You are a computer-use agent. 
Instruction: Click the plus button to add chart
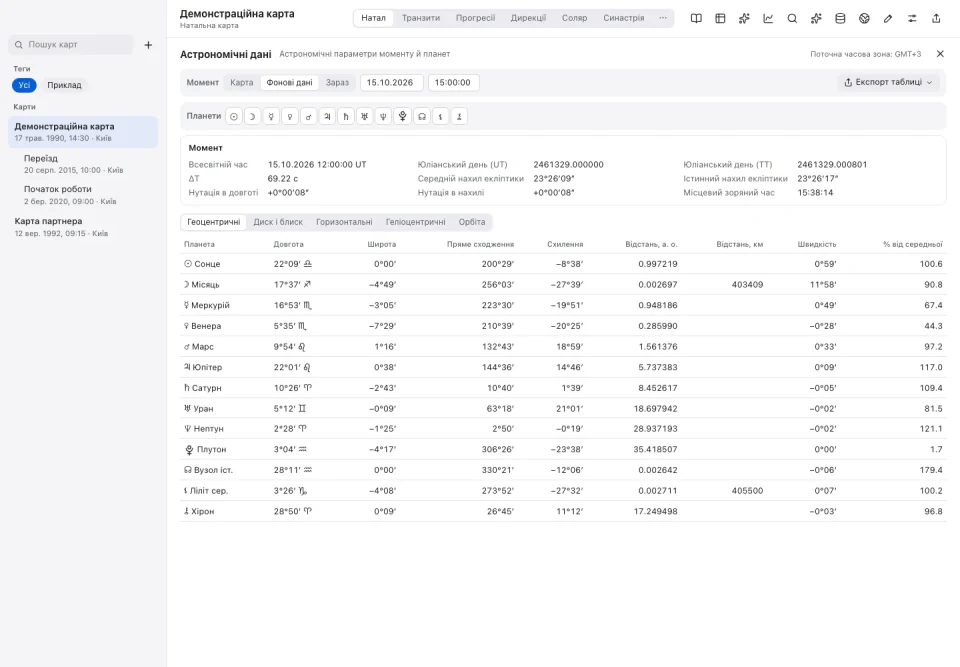148,45
